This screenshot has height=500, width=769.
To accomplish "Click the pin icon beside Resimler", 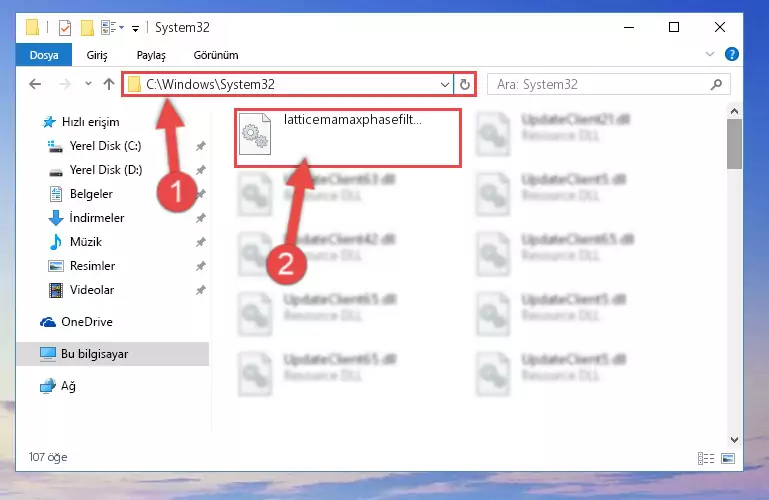I will click(201, 266).
